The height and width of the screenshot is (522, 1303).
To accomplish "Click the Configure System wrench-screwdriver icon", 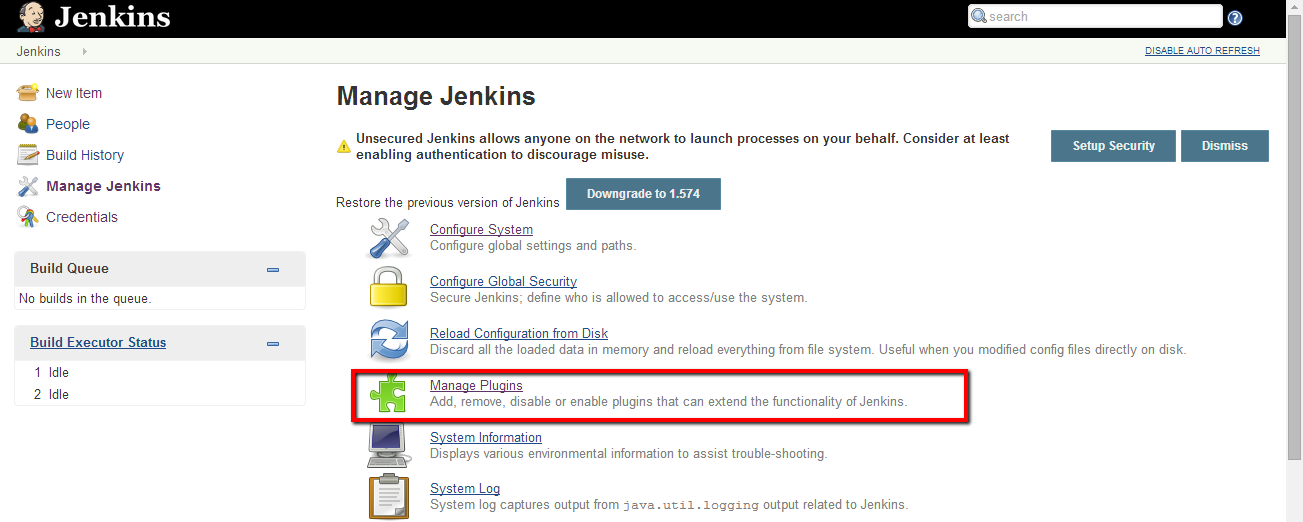I will (x=389, y=238).
